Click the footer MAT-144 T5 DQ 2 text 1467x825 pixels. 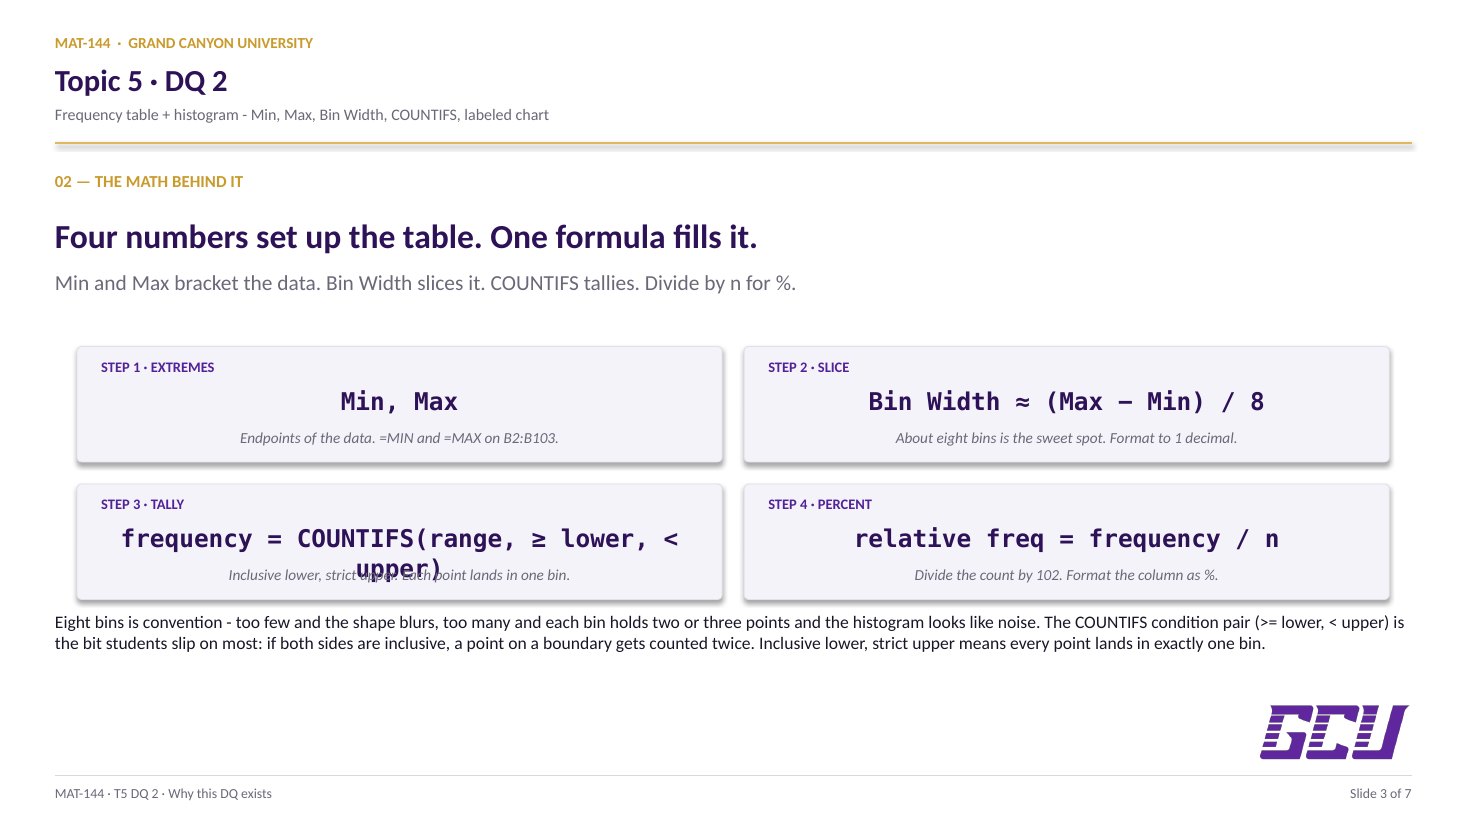[x=163, y=794]
